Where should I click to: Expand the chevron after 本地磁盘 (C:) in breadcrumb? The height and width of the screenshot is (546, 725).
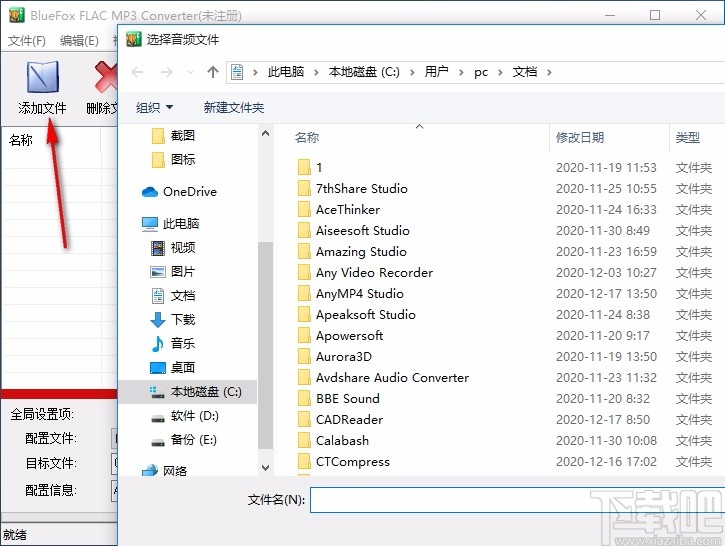coord(412,73)
